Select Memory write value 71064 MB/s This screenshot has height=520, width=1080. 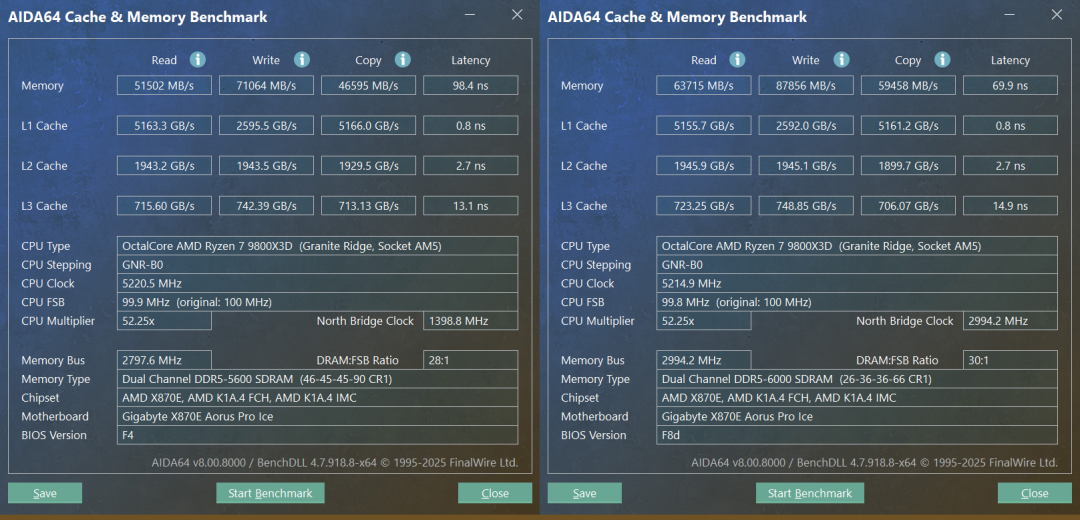click(266, 85)
